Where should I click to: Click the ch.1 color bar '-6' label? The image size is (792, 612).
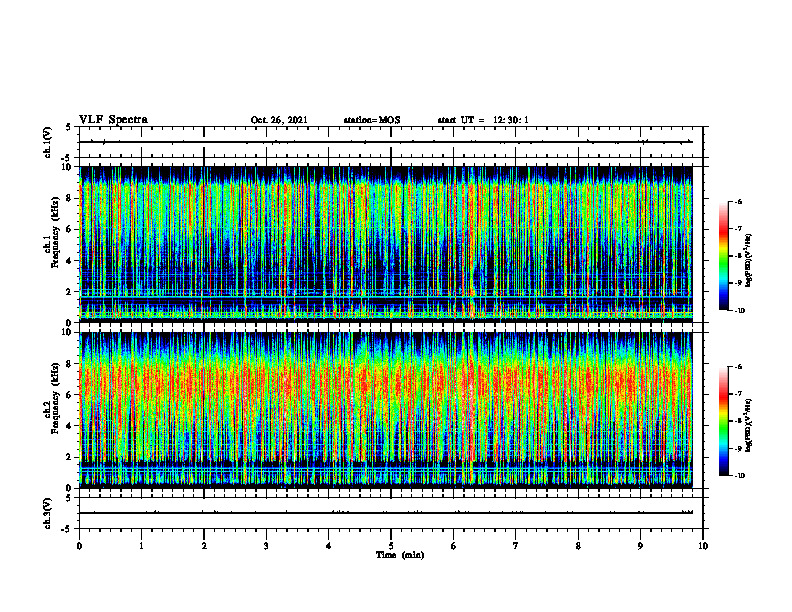click(738, 201)
